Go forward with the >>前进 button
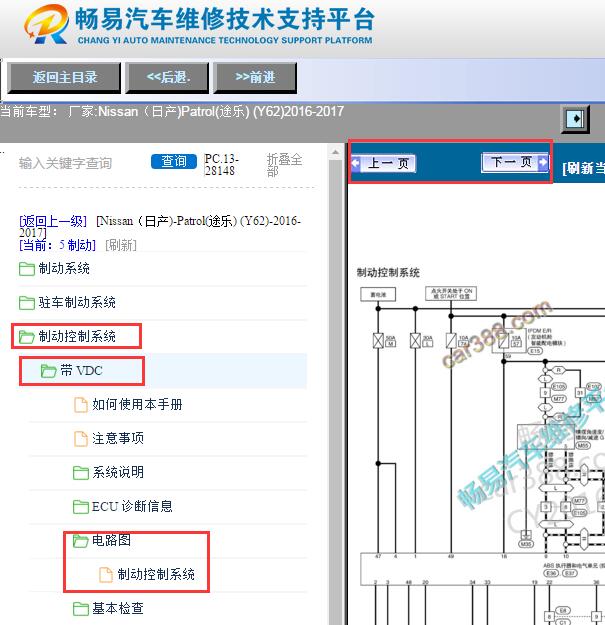Image resolution: width=605 pixels, height=625 pixels. tap(255, 78)
